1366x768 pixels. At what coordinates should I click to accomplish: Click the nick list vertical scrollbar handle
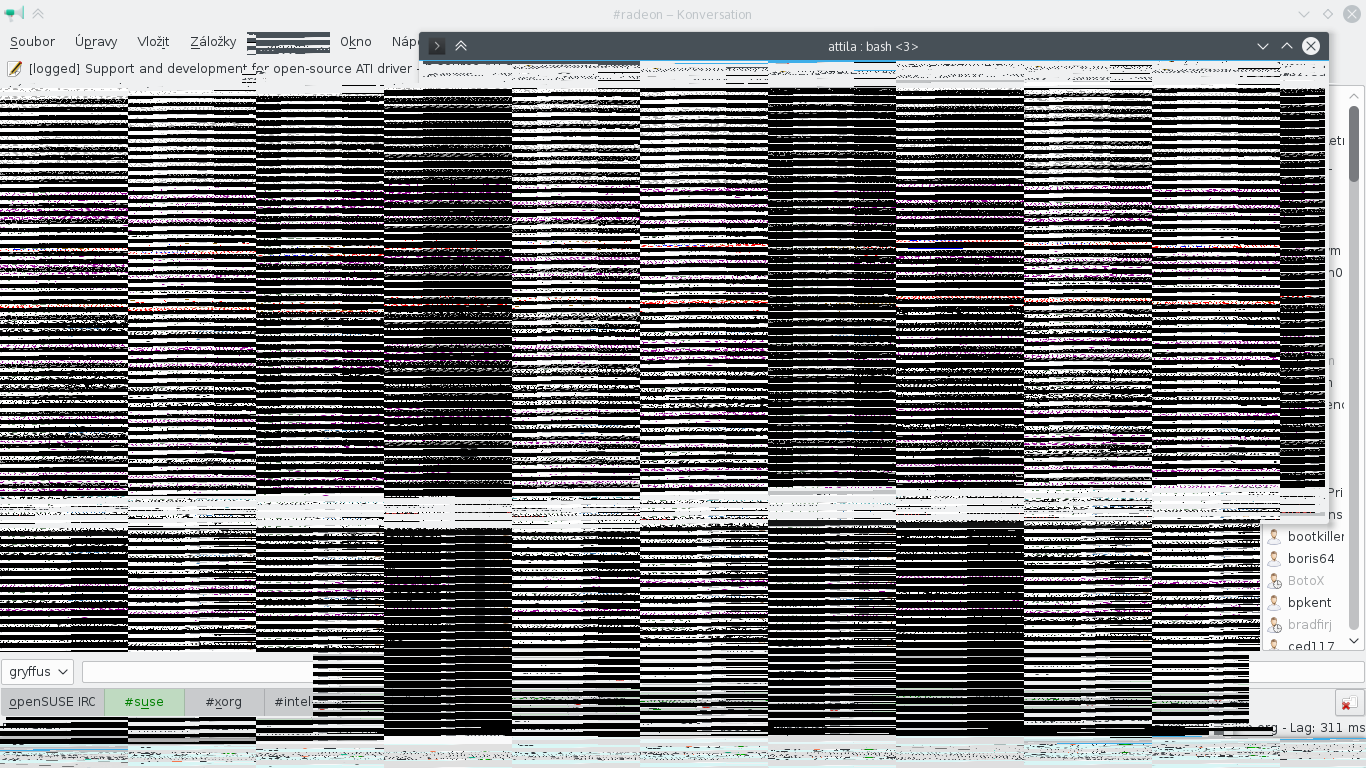1355,143
